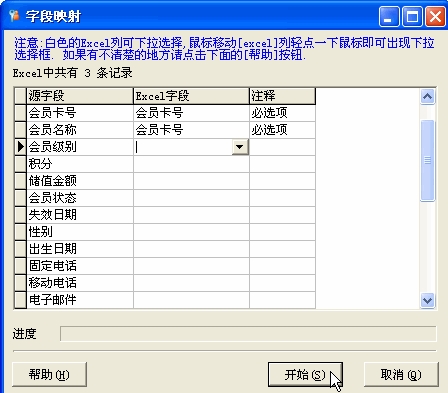Select the 会员状态 source field cell

point(80,198)
